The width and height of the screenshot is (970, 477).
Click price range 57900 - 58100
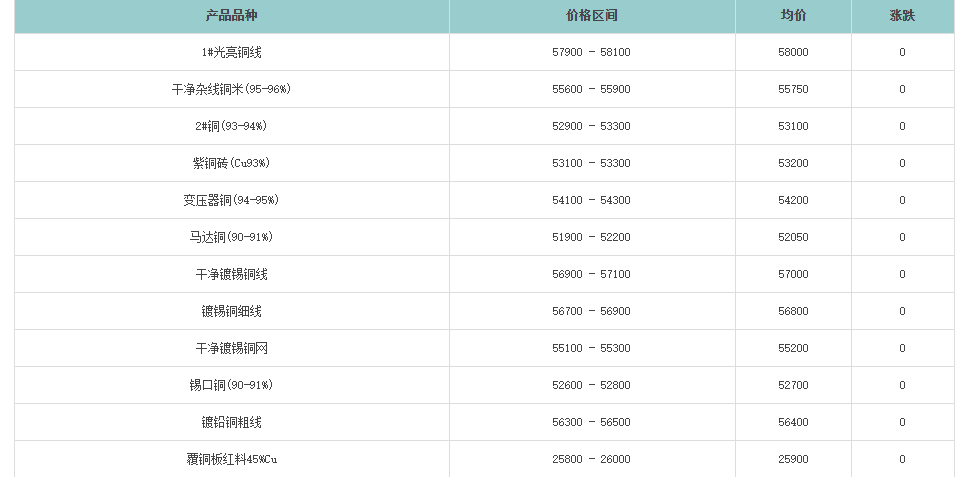[591, 52]
